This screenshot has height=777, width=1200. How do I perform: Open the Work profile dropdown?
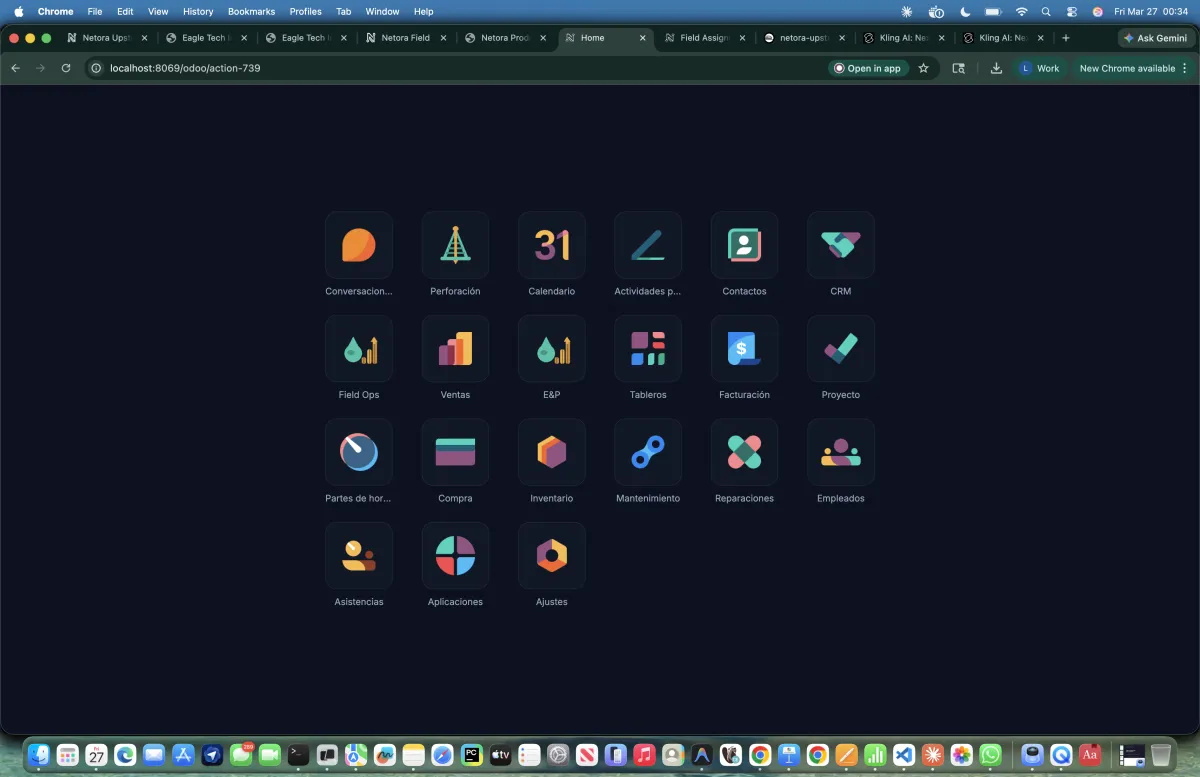point(1039,68)
